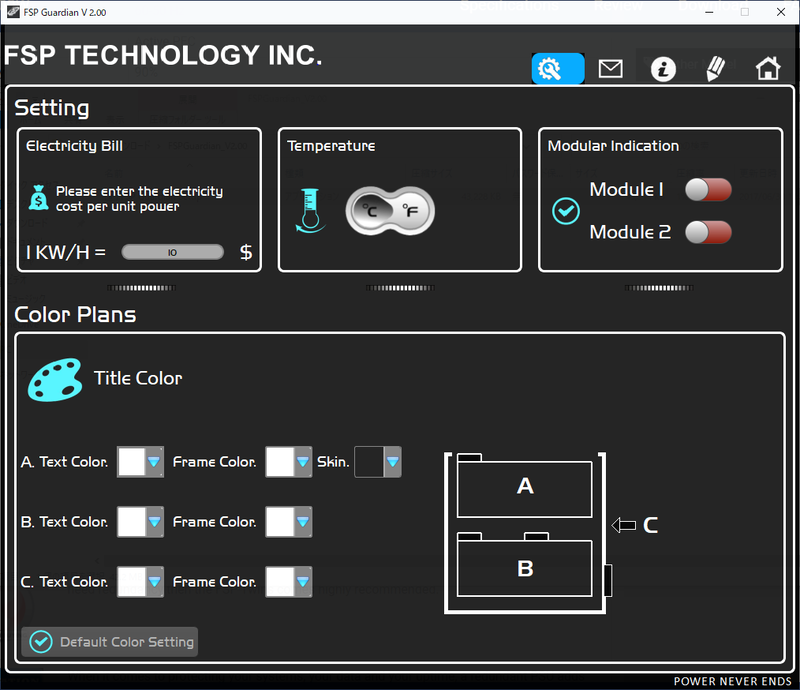Click the arrow pointing to frame C
This screenshot has height=690, width=800.
623,525
